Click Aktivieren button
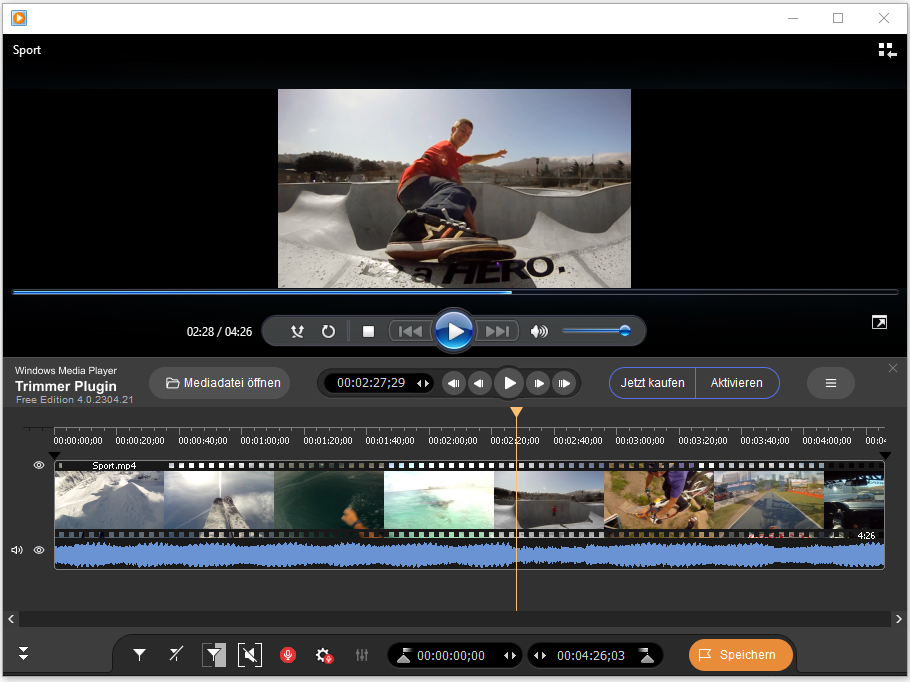Viewport: 910px width, 682px height. coord(737,383)
